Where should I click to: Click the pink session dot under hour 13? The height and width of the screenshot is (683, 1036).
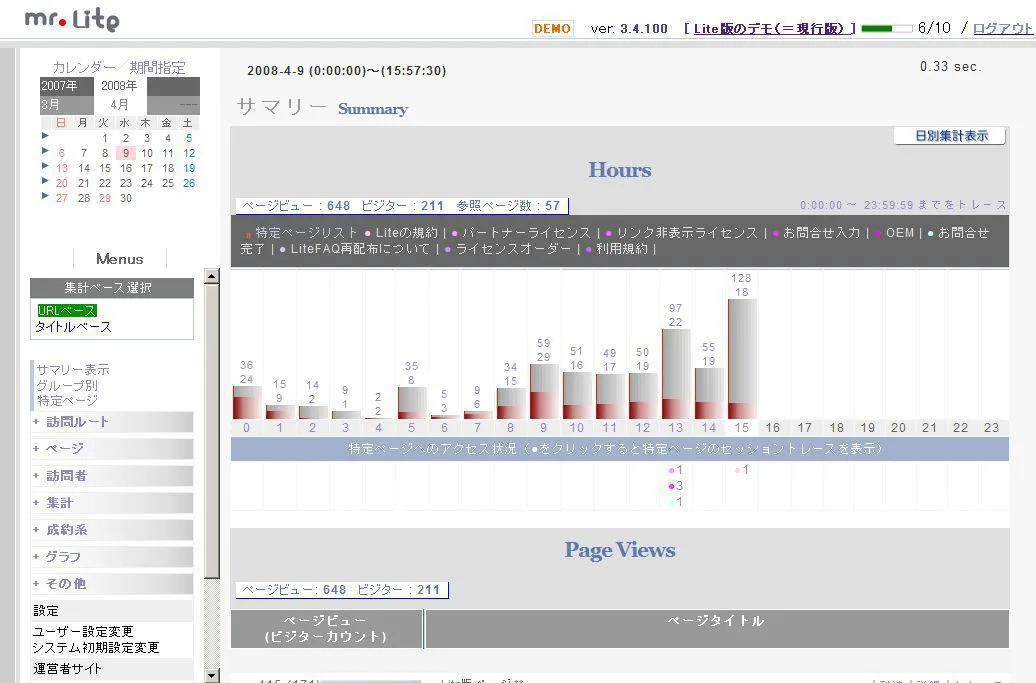click(671, 470)
